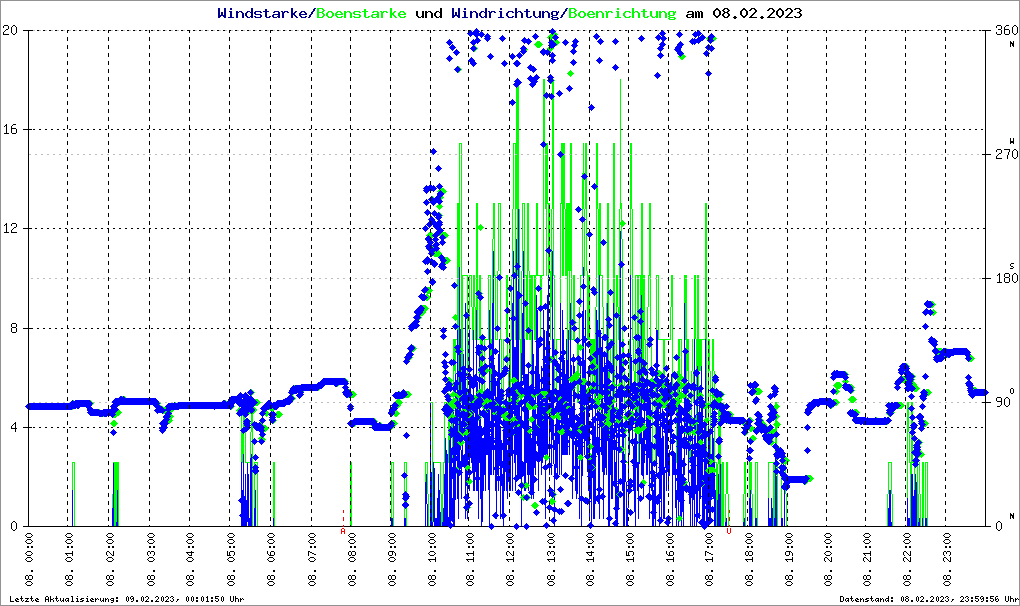Click the right axis value 90
Viewport: 1020px width, 606px height.
point(1003,402)
